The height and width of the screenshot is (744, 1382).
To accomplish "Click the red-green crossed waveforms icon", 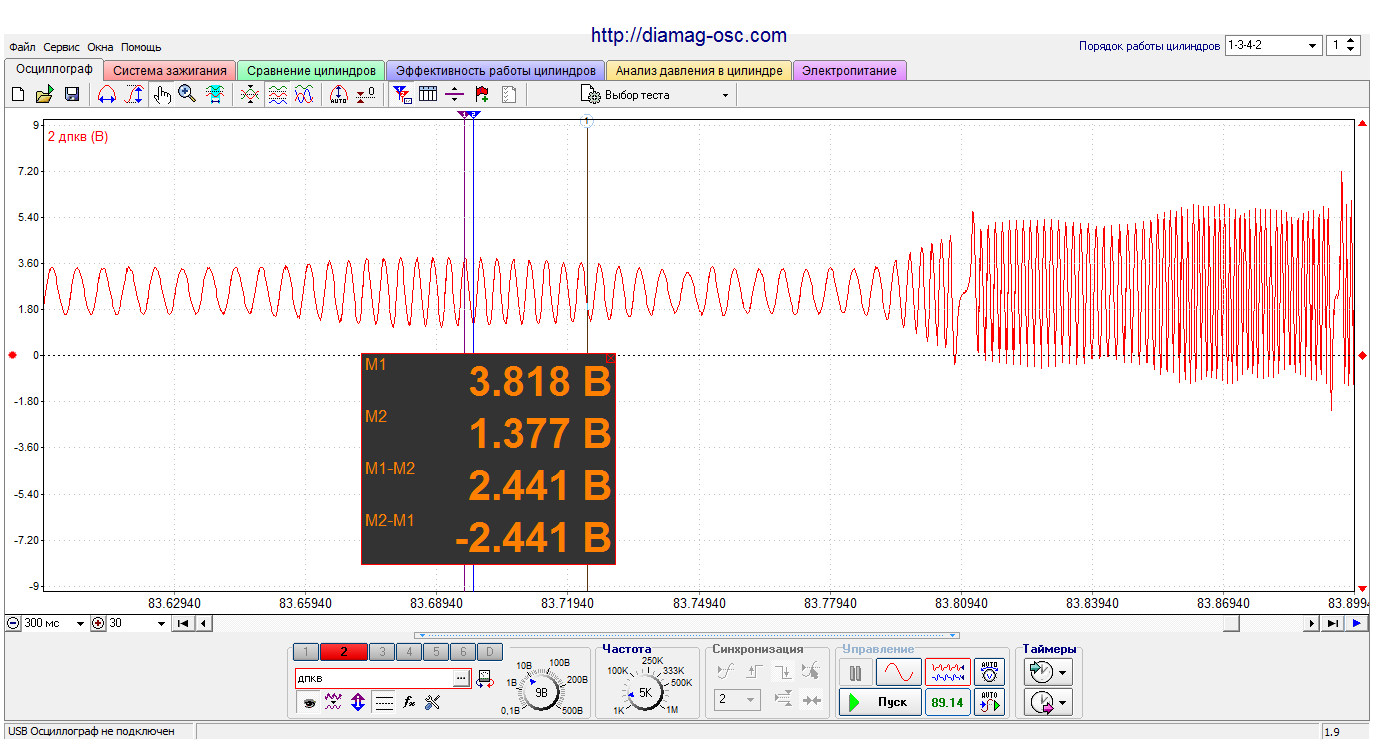I will click(x=250, y=94).
